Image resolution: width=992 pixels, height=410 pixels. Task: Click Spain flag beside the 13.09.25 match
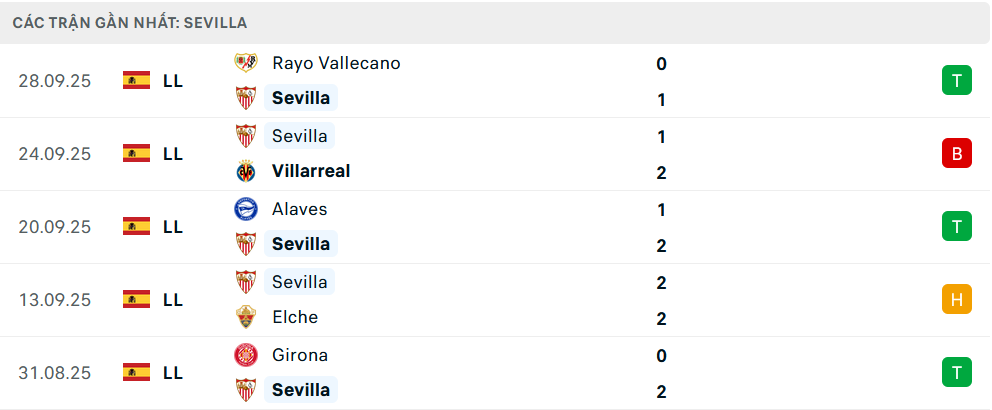click(x=136, y=299)
